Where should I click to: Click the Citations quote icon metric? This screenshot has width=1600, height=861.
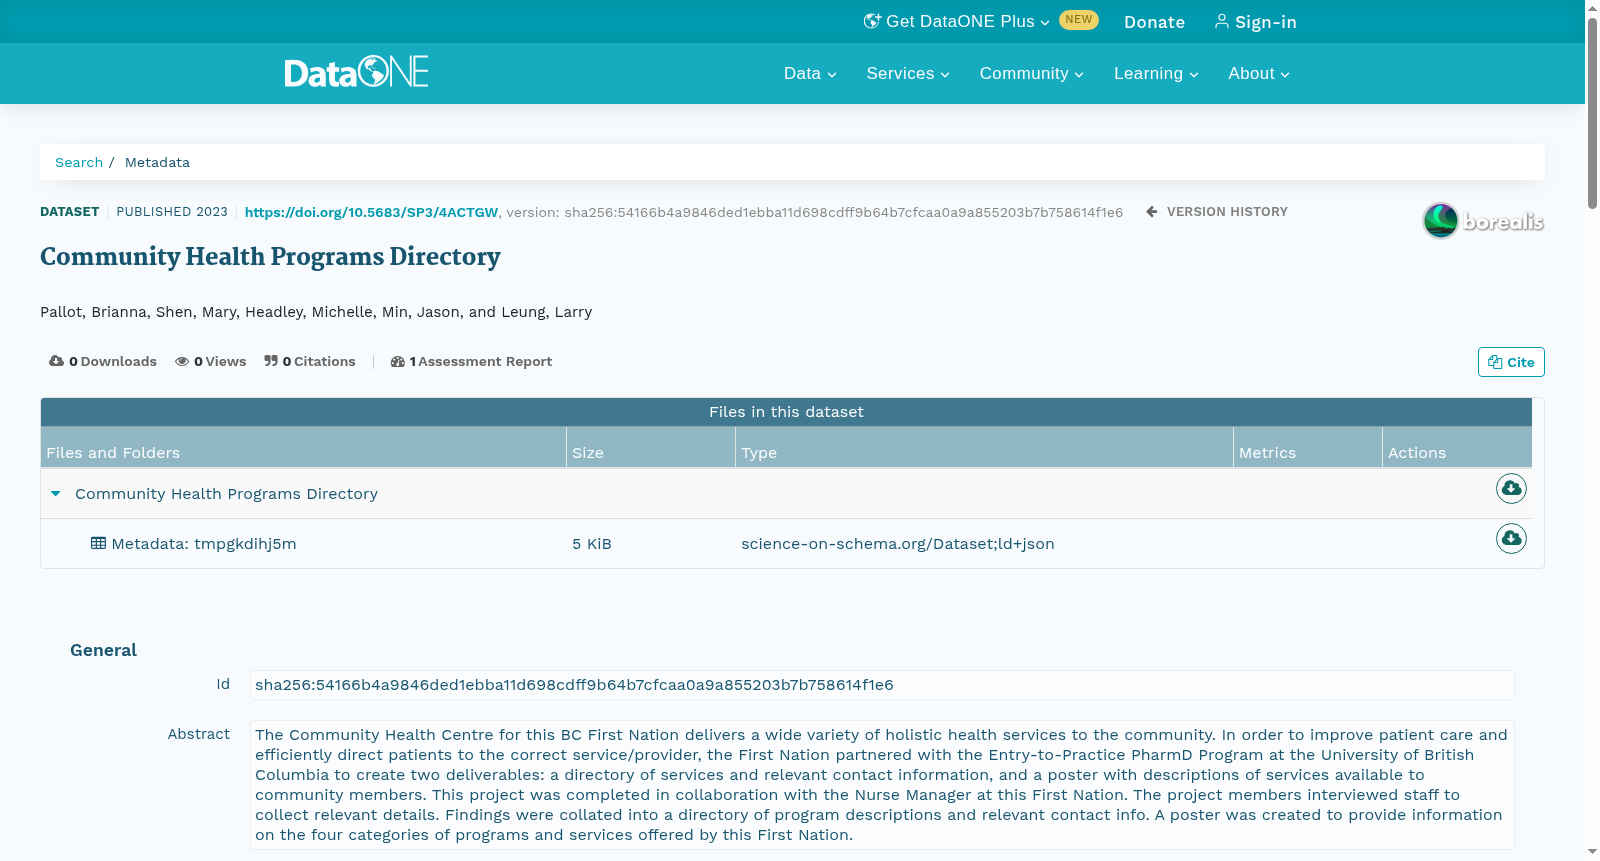click(309, 361)
